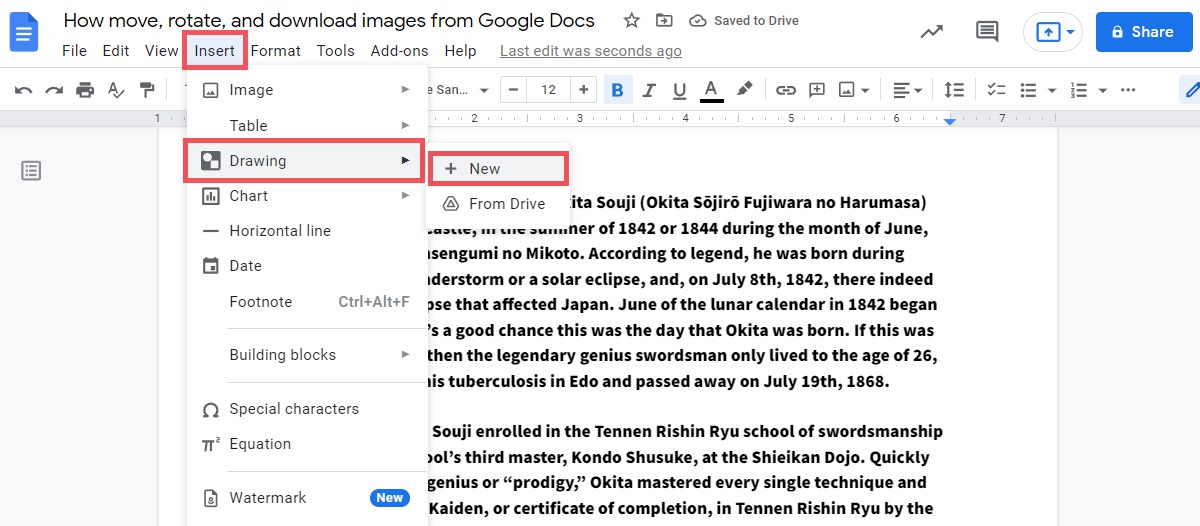Open the comment history icon
This screenshot has width=1200, height=526.
[987, 32]
